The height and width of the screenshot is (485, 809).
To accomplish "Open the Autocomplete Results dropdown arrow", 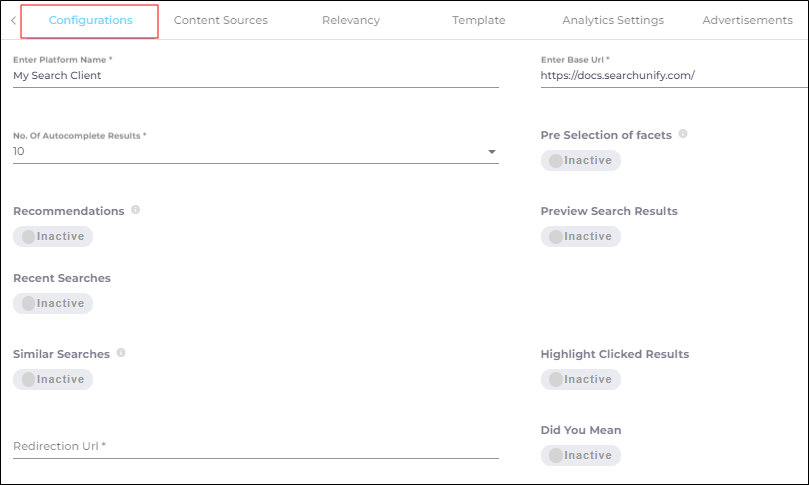I will click(x=491, y=152).
